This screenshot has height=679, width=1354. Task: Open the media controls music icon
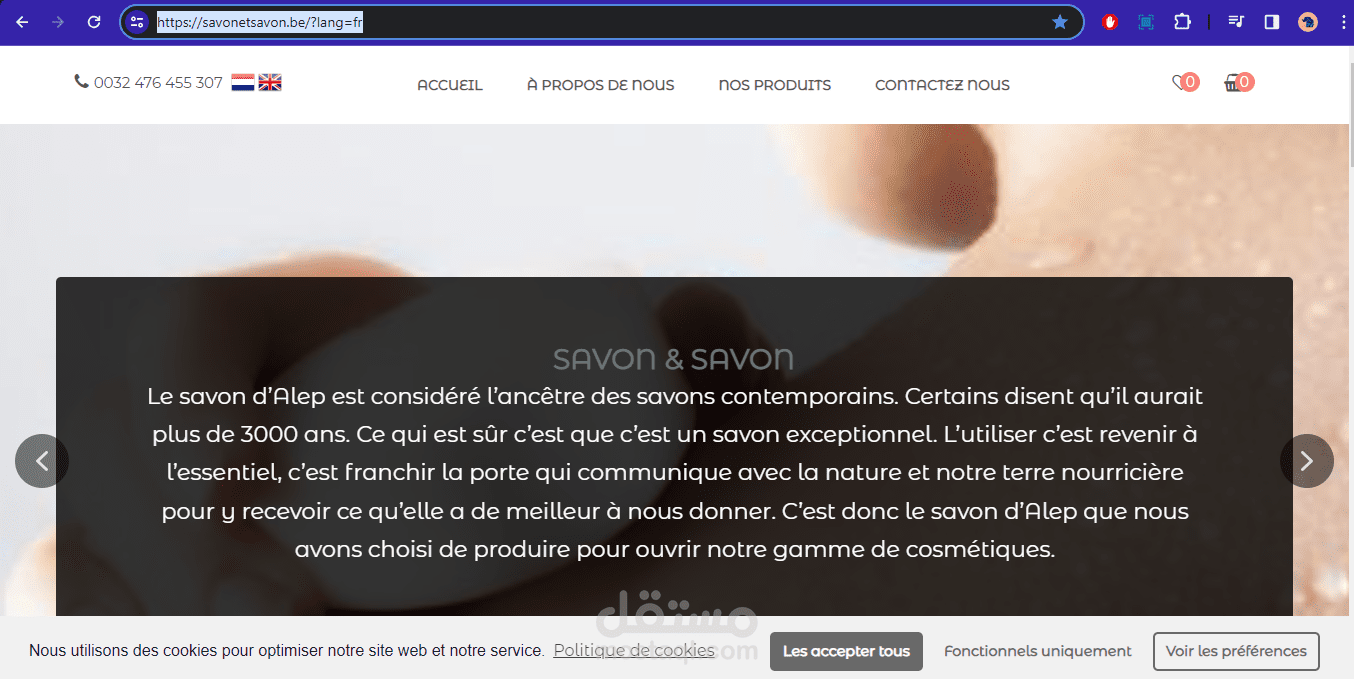1236,22
